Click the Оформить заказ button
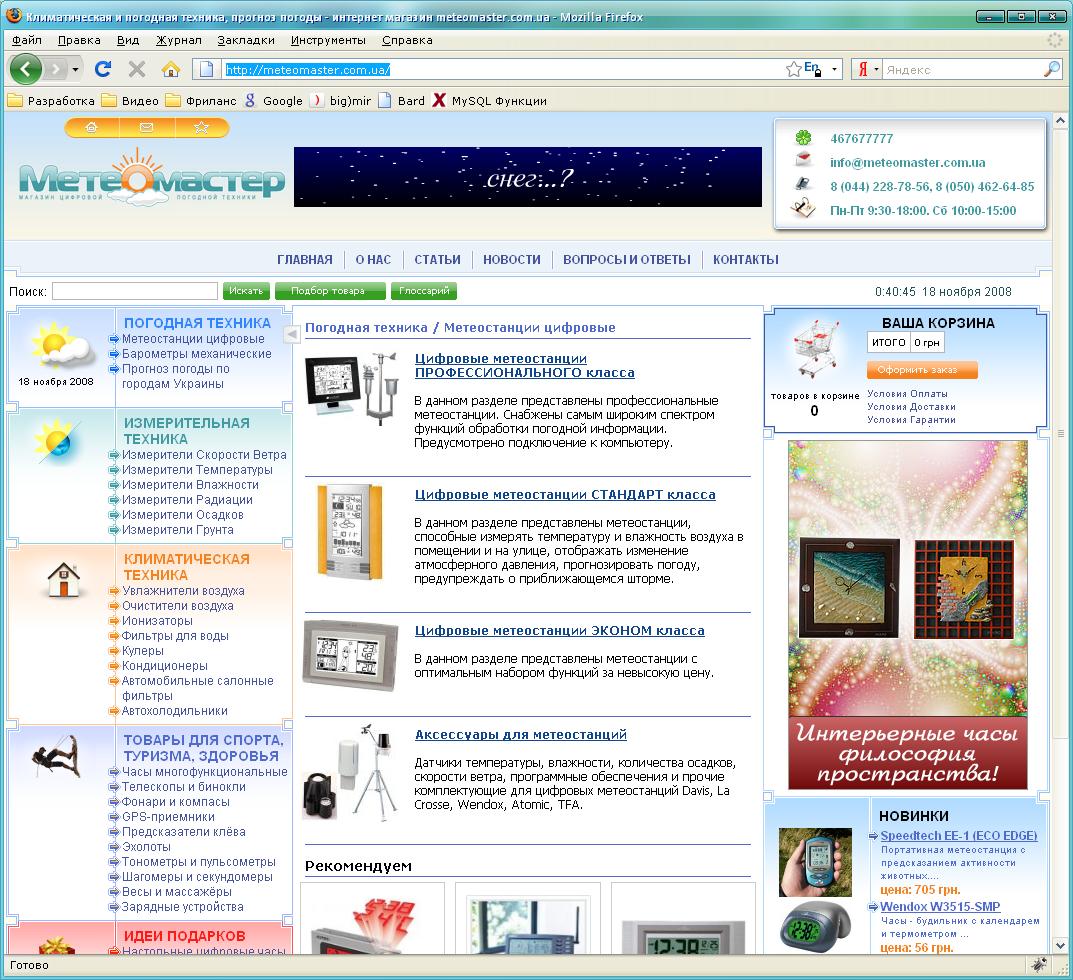 tap(922, 370)
